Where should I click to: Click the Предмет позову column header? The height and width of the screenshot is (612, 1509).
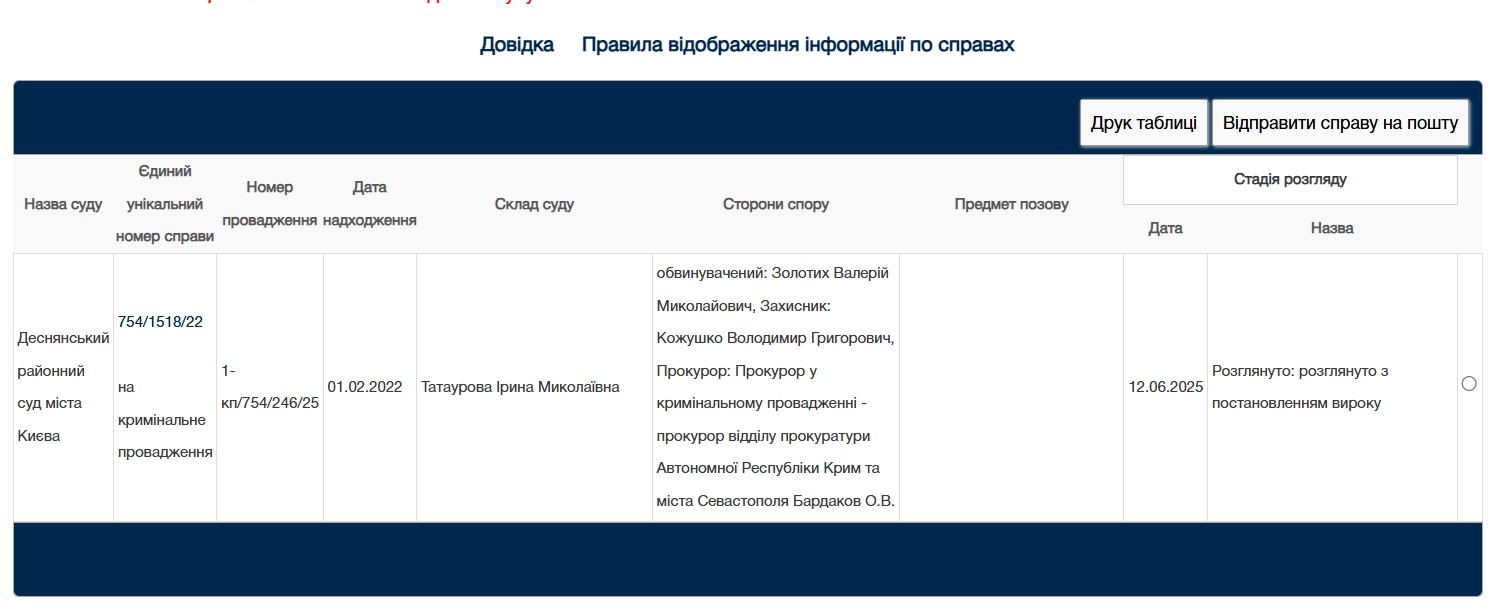pyautogui.click(x=1011, y=204)
